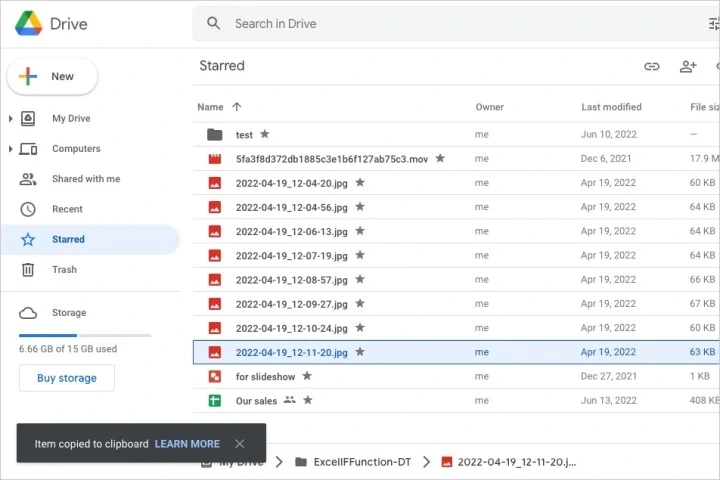Reverse sort order with Name arrow
This screenshot has width=720, height=480.
pyautogui.click(x=236, y=107)
